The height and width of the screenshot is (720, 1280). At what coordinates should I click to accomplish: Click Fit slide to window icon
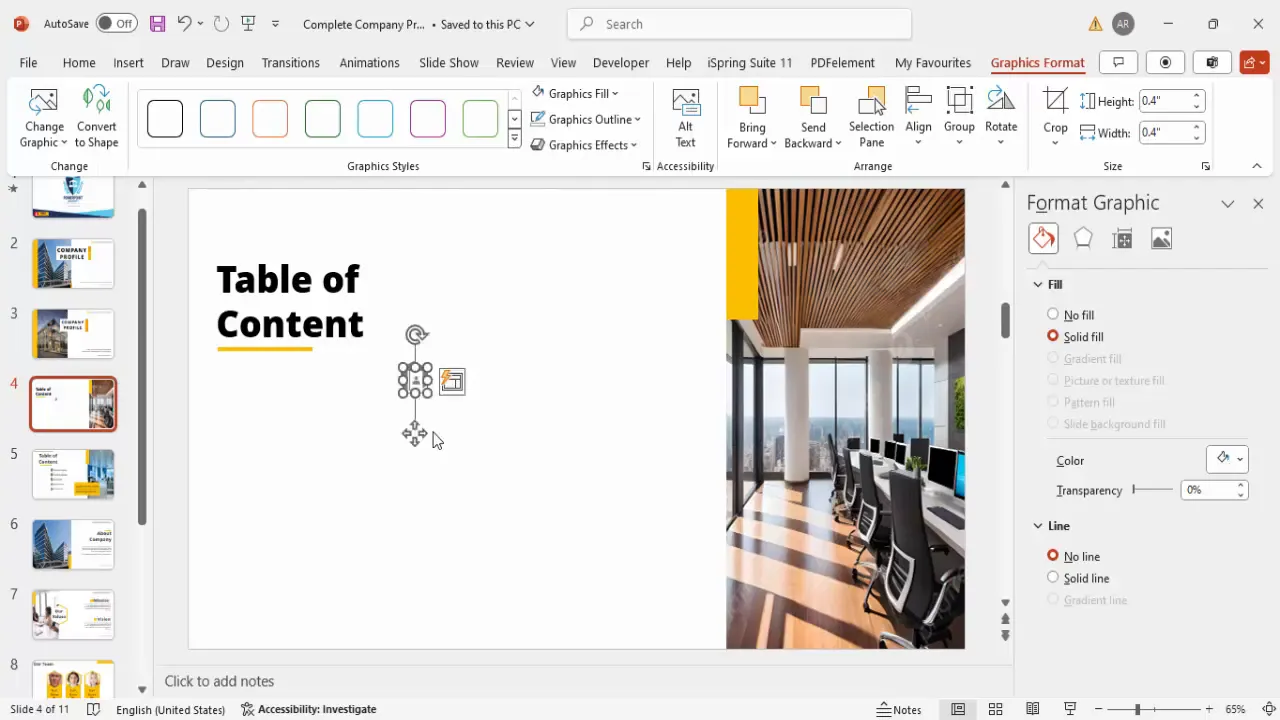pyautogui.click(x=1268, y=709)
